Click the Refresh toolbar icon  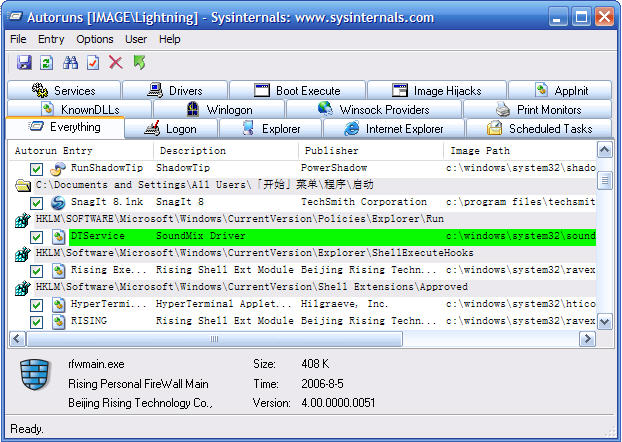click(46, 63)
